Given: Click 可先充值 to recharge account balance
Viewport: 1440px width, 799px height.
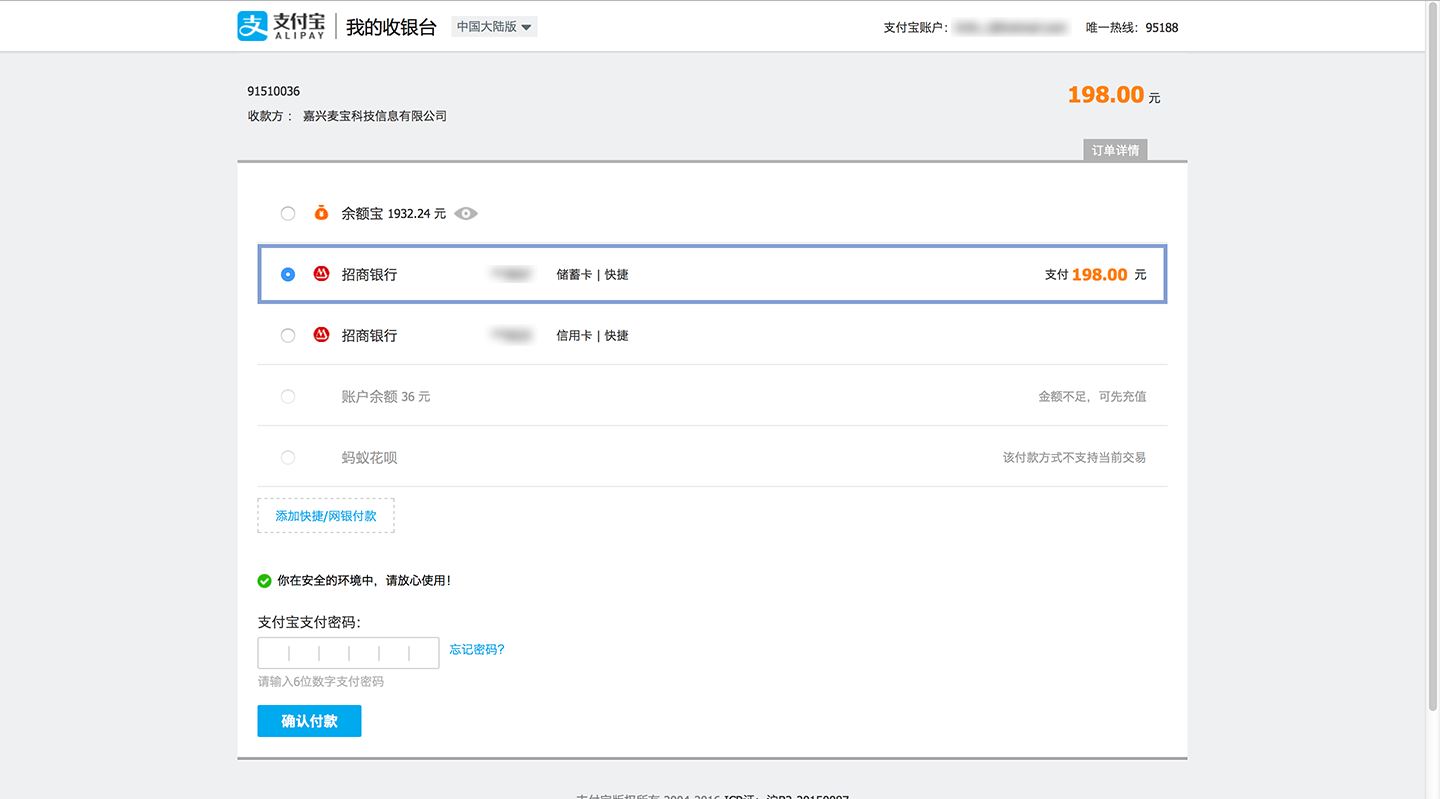Looking at the screenshot, I should [x=1124, y=396].
